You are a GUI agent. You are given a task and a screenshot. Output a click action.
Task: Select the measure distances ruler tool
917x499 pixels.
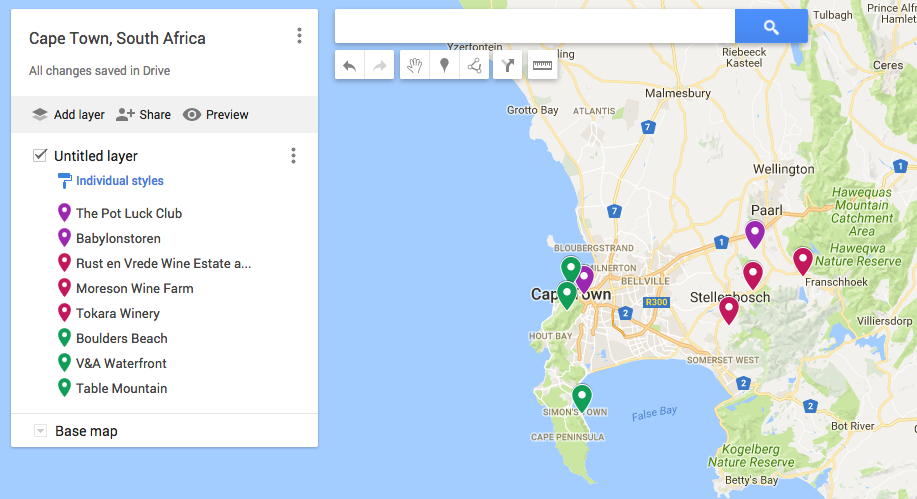point(542,66)
